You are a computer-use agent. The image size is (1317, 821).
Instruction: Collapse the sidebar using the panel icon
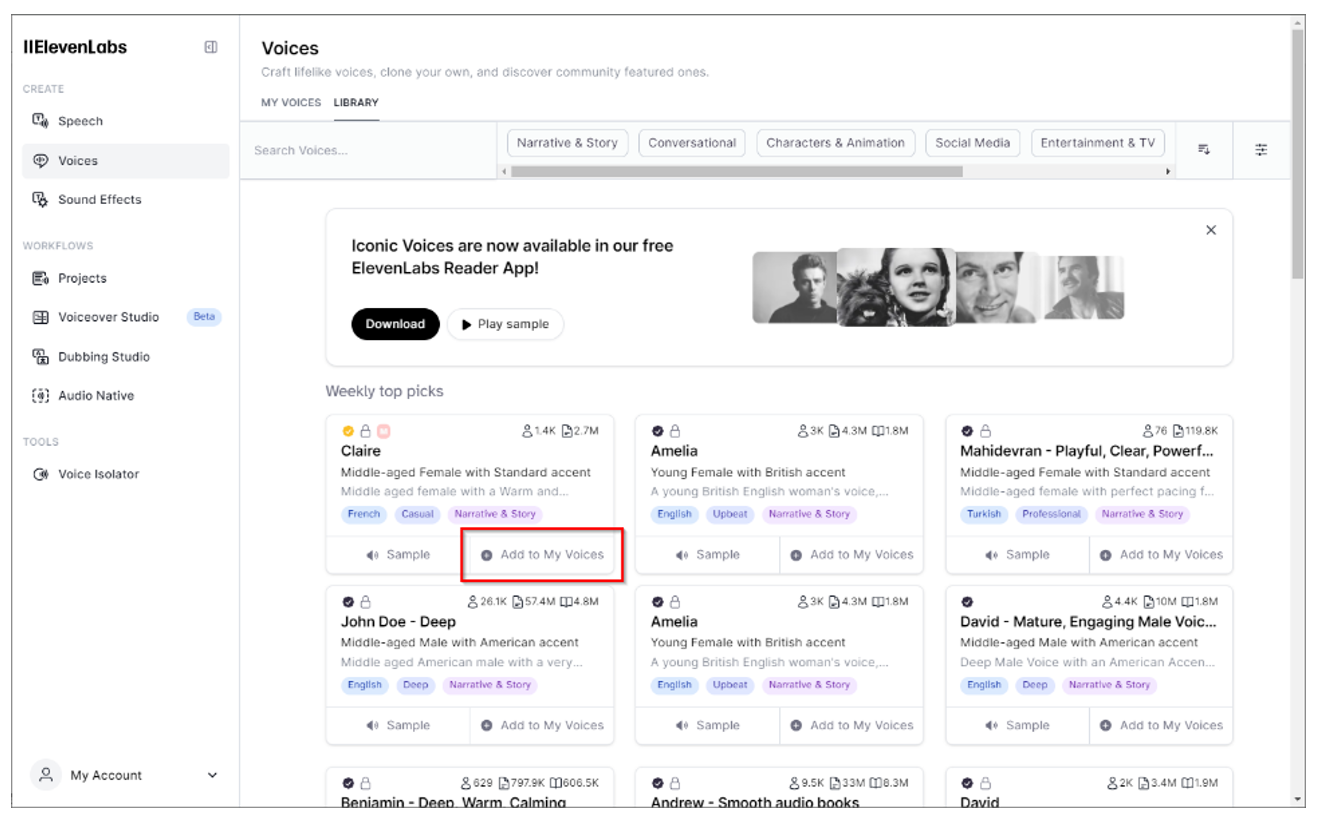click(211, 47)
